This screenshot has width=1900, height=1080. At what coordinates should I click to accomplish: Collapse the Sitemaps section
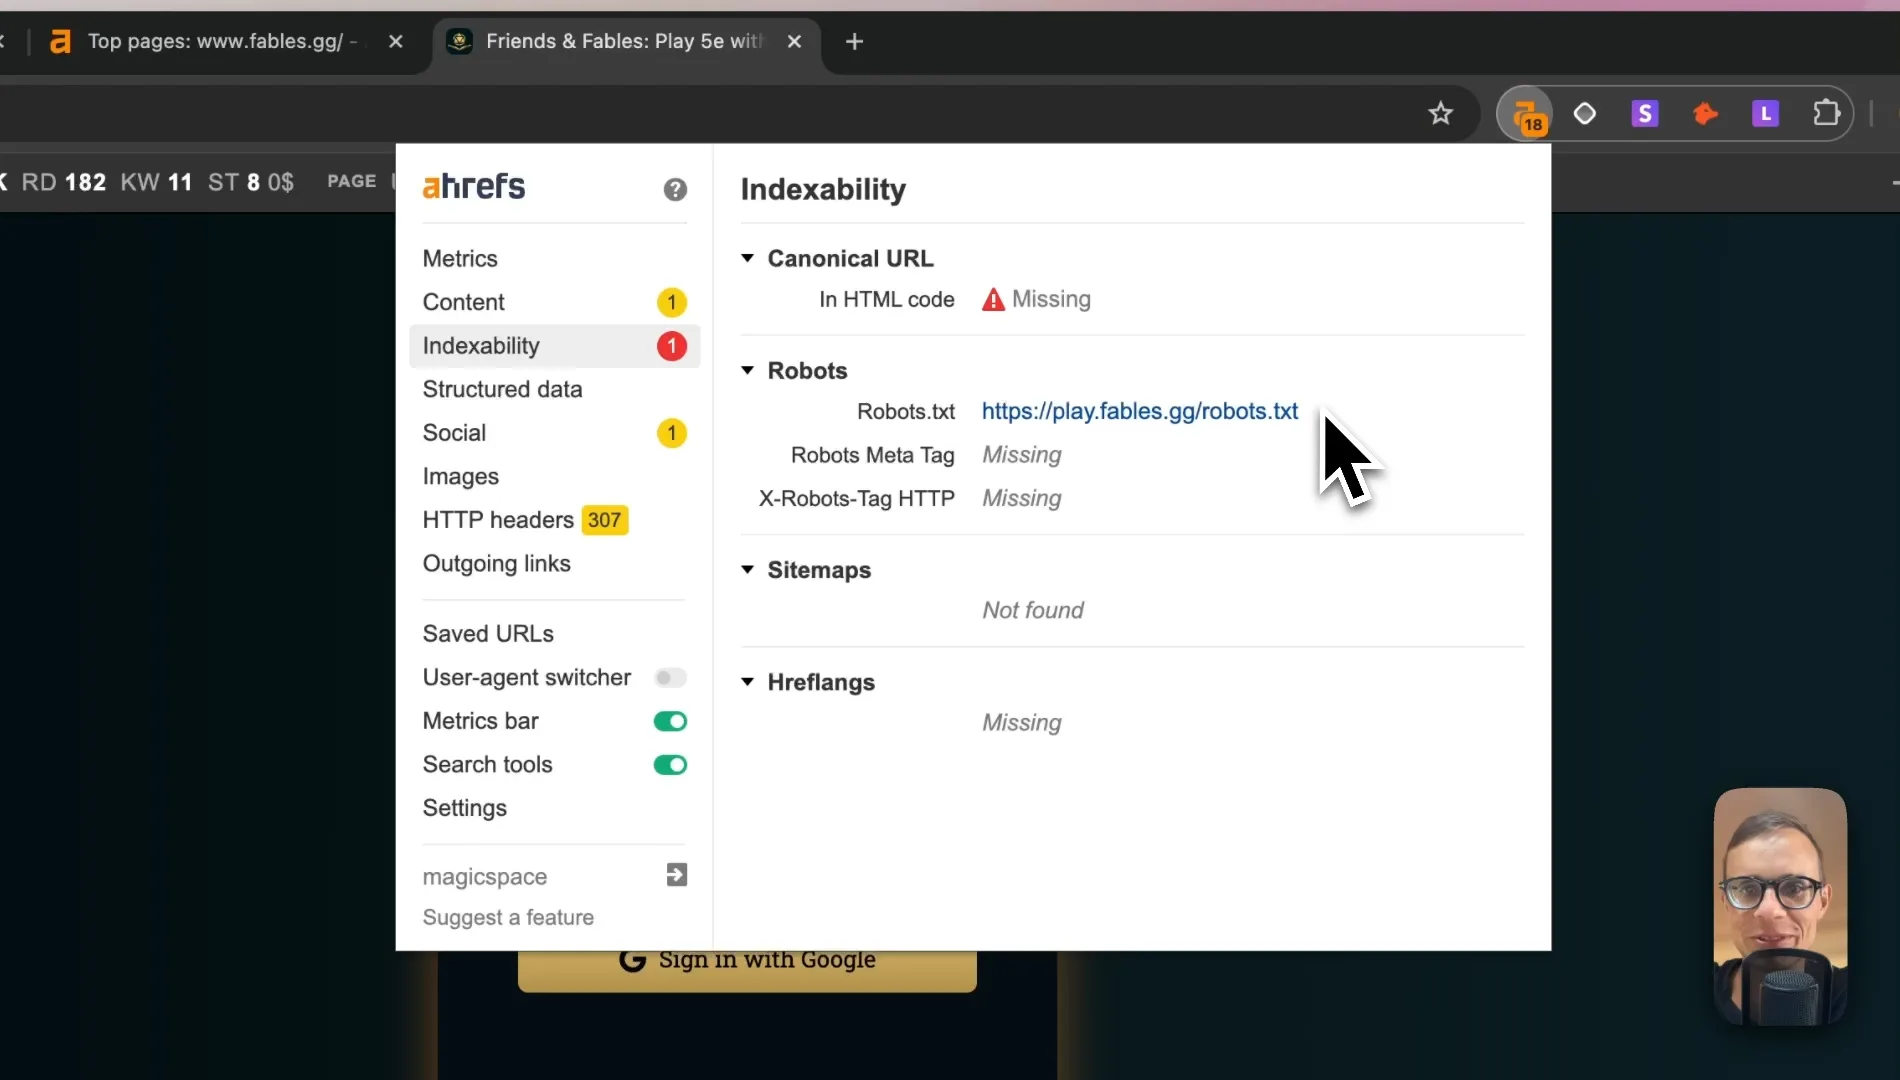coord(747,569)
